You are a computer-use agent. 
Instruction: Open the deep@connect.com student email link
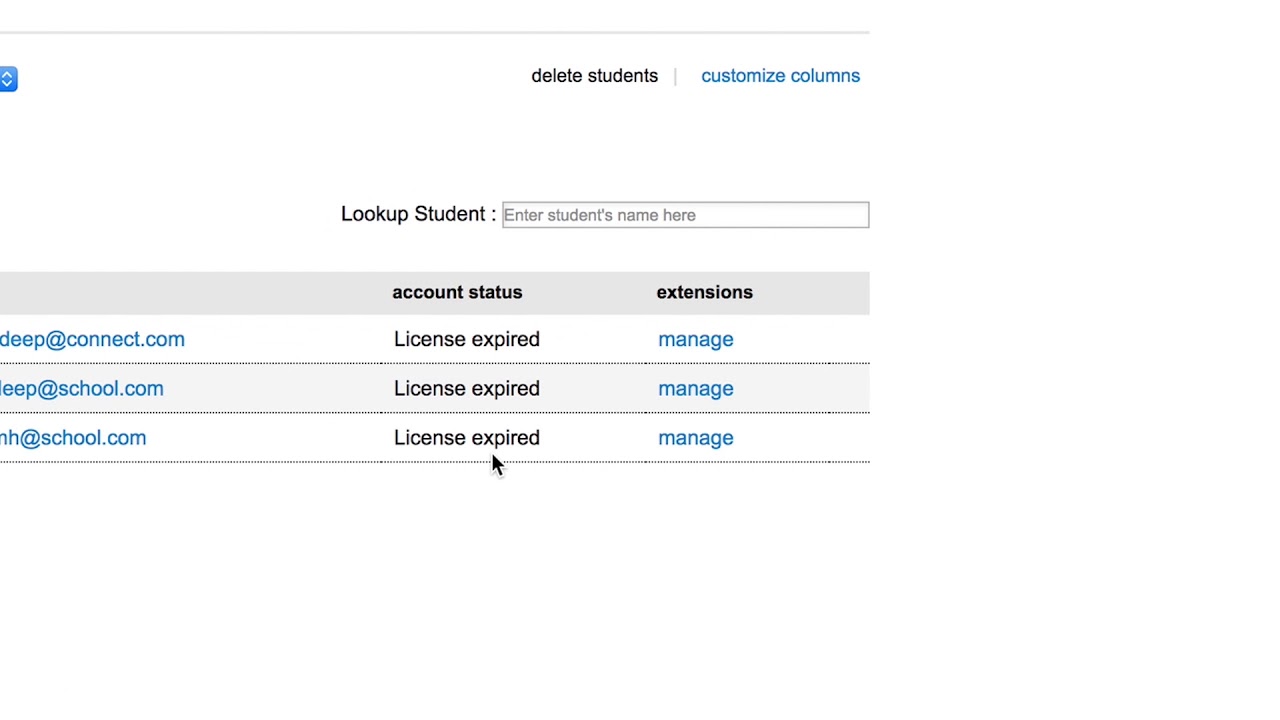[92, 339]
